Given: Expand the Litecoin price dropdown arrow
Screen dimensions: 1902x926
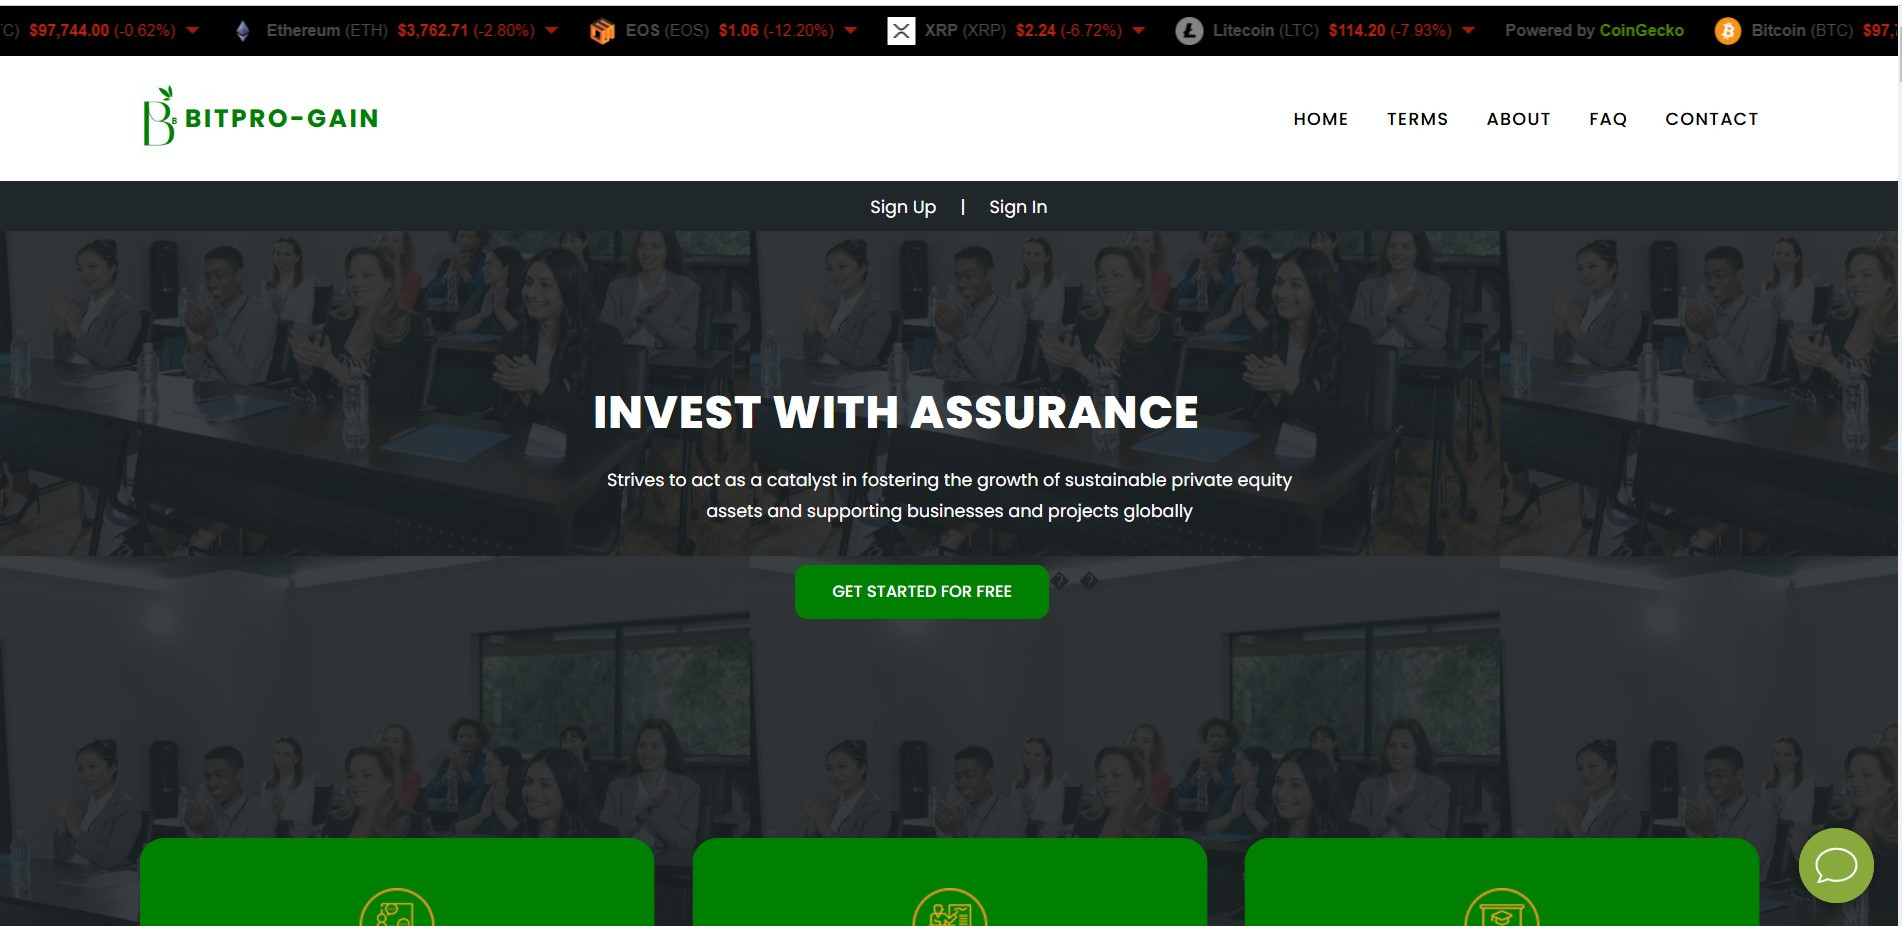Looking at the screenshot, I should [x=1468, y=31].
